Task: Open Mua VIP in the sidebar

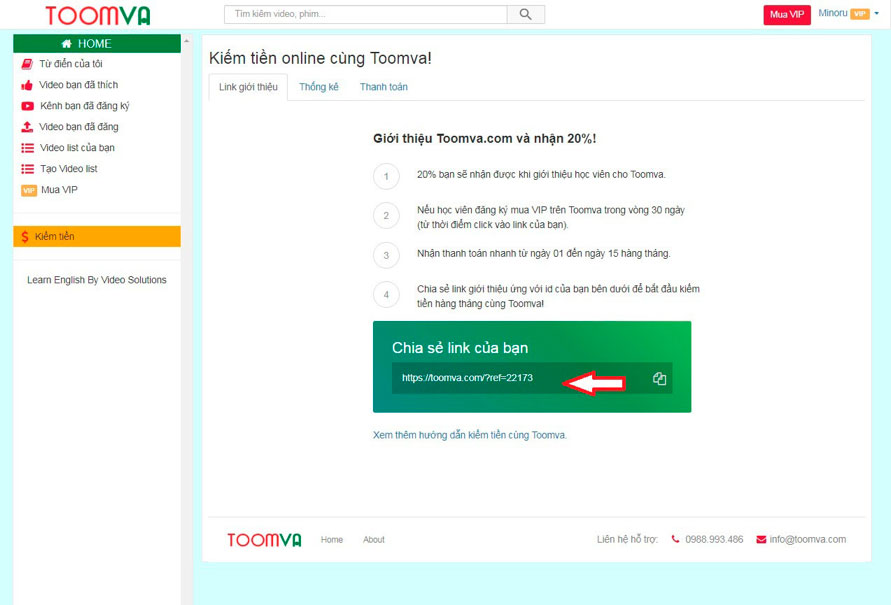Action: [59, 190]
